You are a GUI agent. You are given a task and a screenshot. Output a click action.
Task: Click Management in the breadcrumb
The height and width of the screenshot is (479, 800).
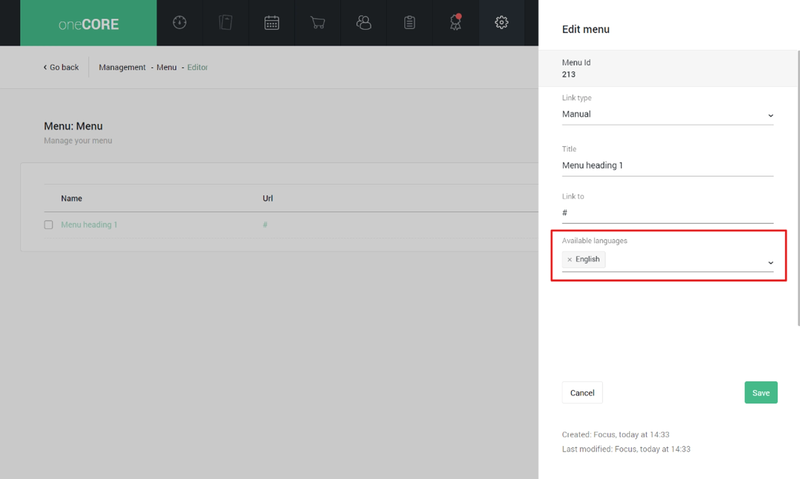tap(122, 68)
